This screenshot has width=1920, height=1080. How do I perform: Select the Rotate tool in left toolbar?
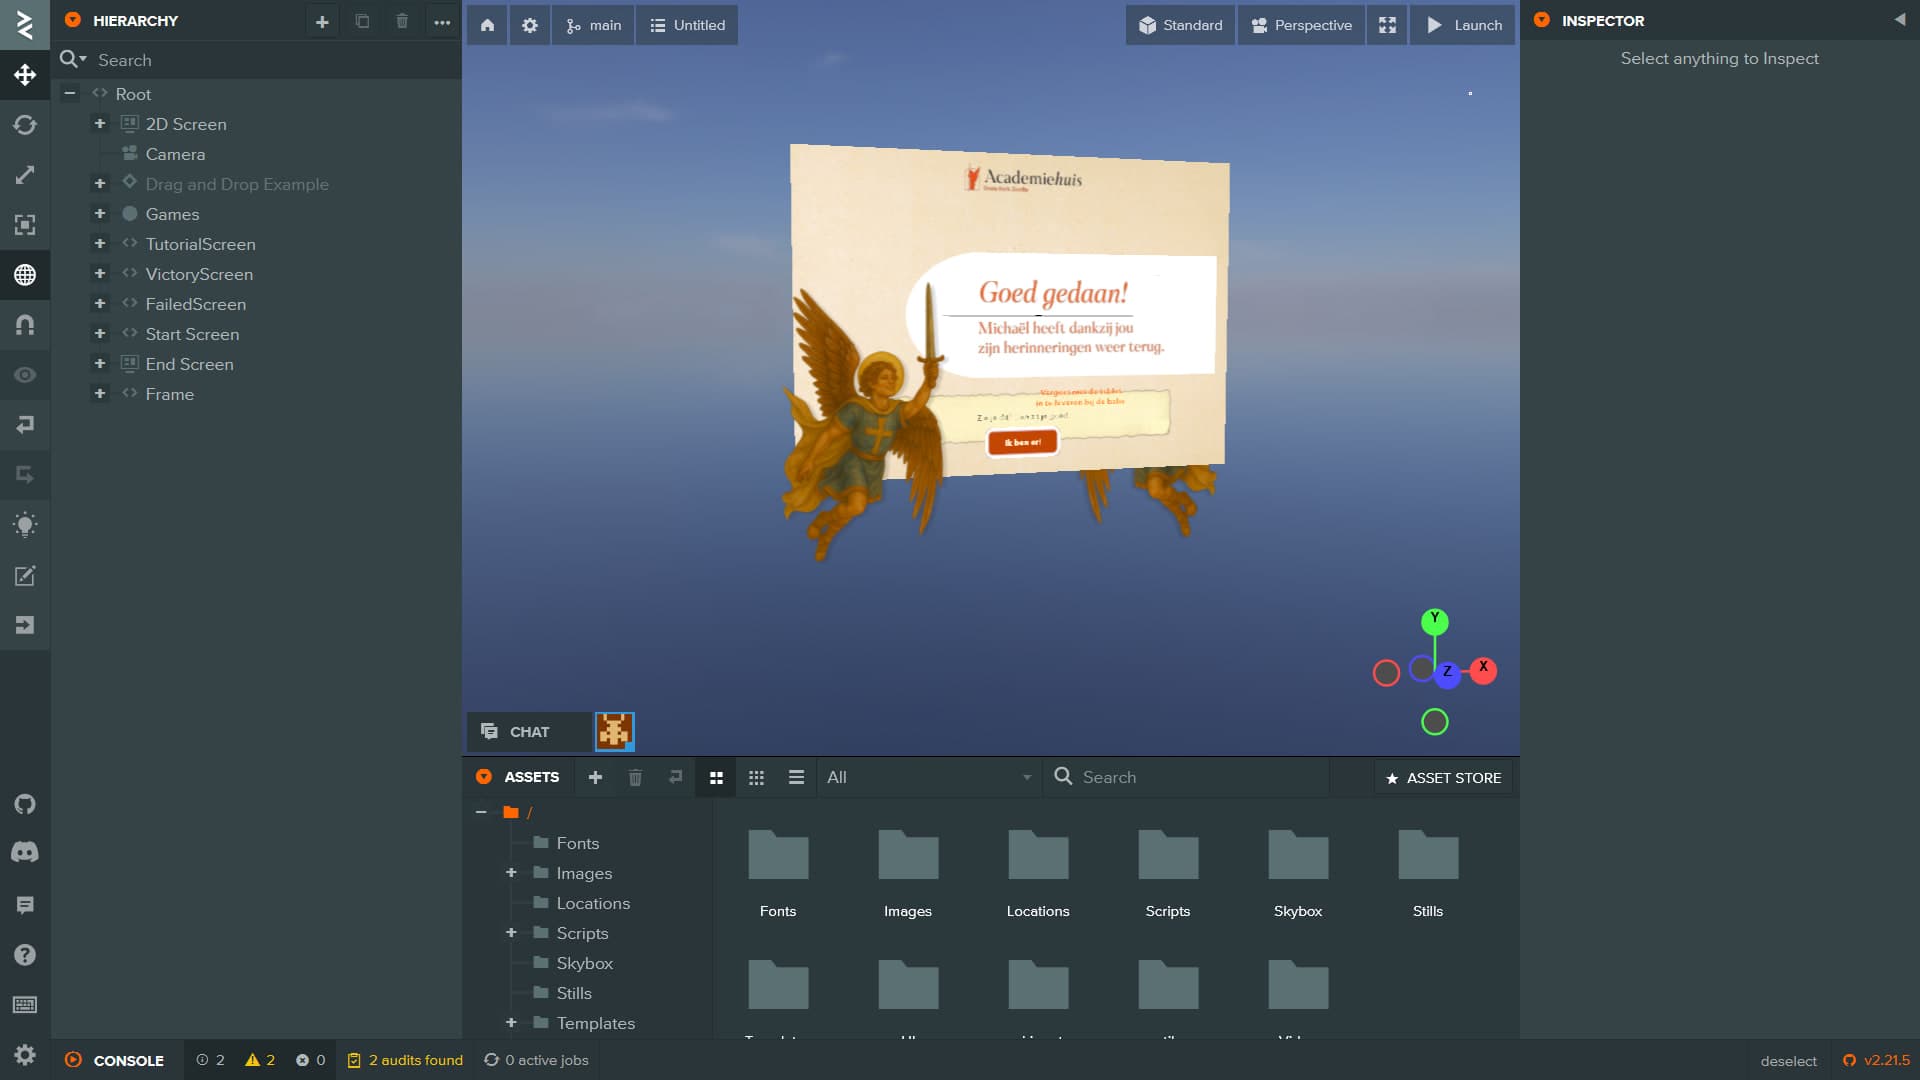click(25, 125)
